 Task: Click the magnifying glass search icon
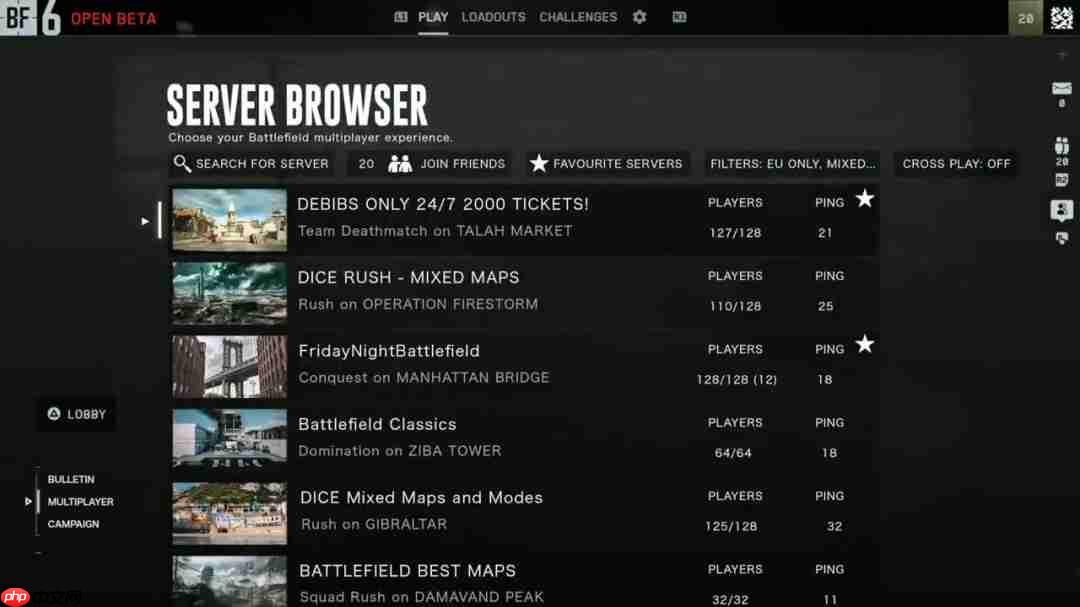click(181, 163)
